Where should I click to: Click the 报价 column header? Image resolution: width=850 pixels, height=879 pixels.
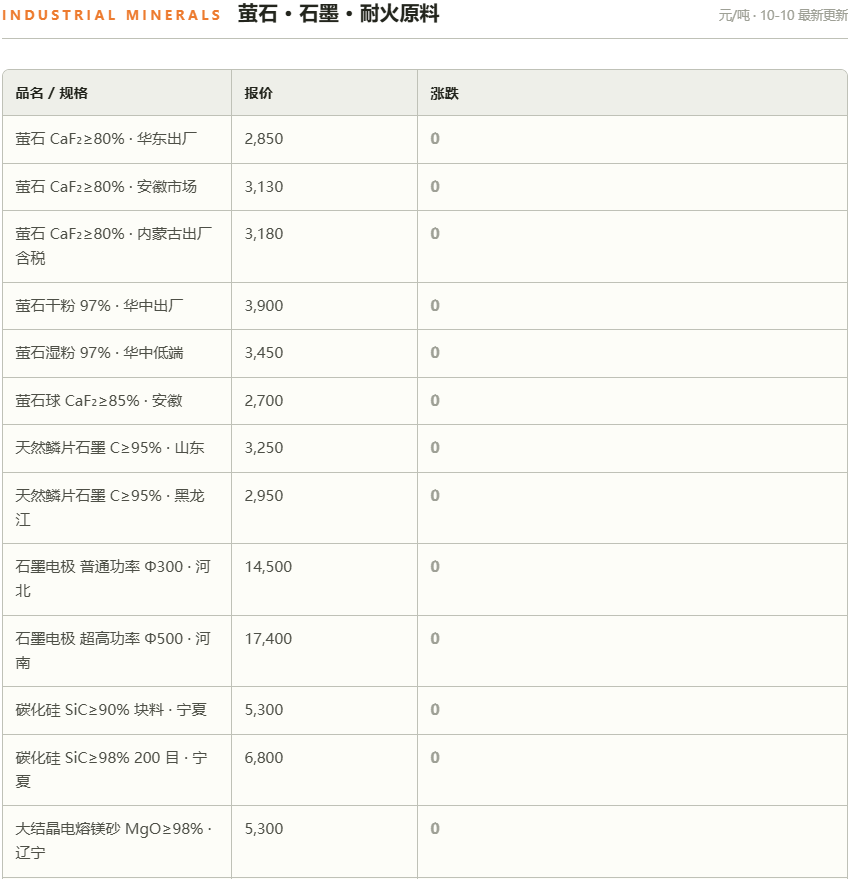324,93
